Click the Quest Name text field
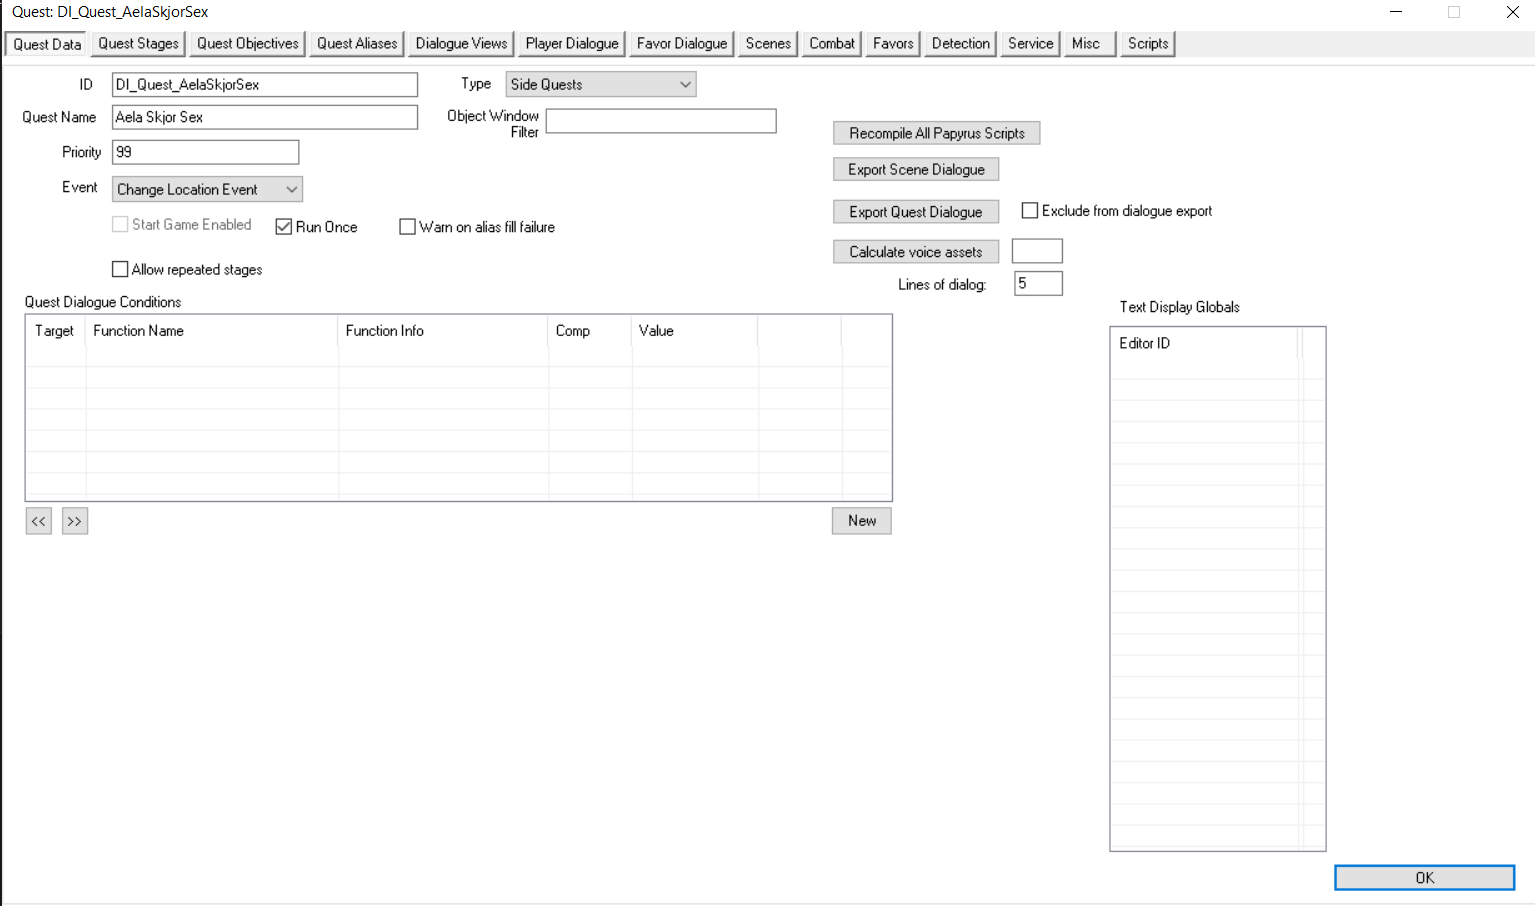Screen dimensions: 1535x906 tap(265, 117)
